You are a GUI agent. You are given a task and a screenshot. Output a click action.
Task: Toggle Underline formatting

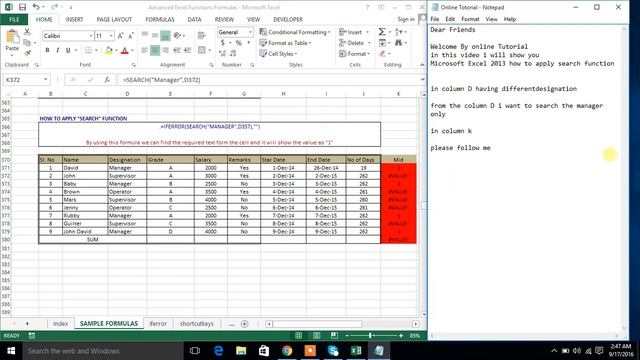point(68,50)
